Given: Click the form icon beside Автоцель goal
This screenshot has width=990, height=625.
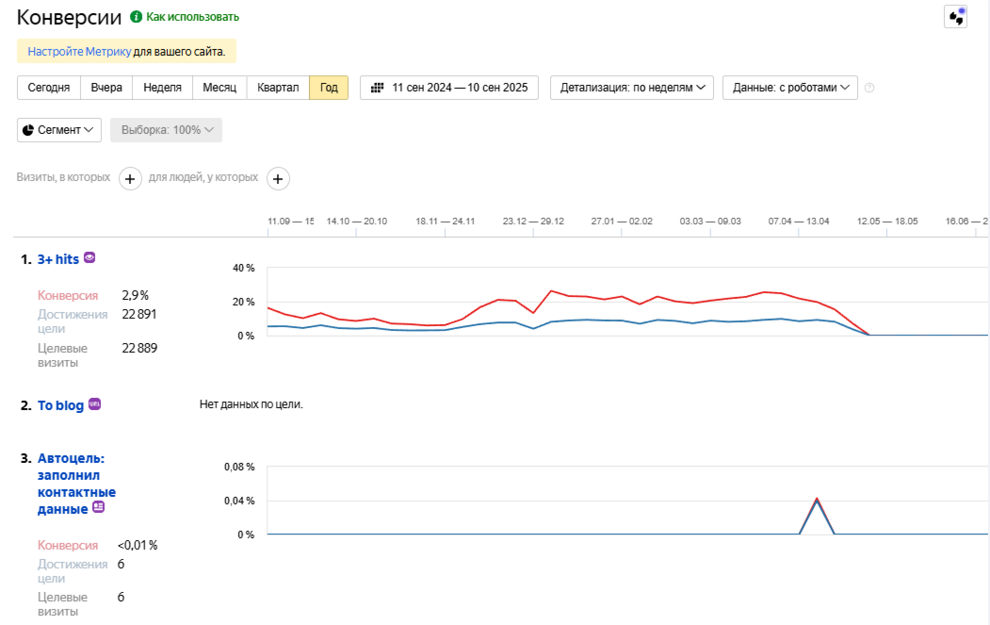Looking at the screenshot, I should coord(98,507).
